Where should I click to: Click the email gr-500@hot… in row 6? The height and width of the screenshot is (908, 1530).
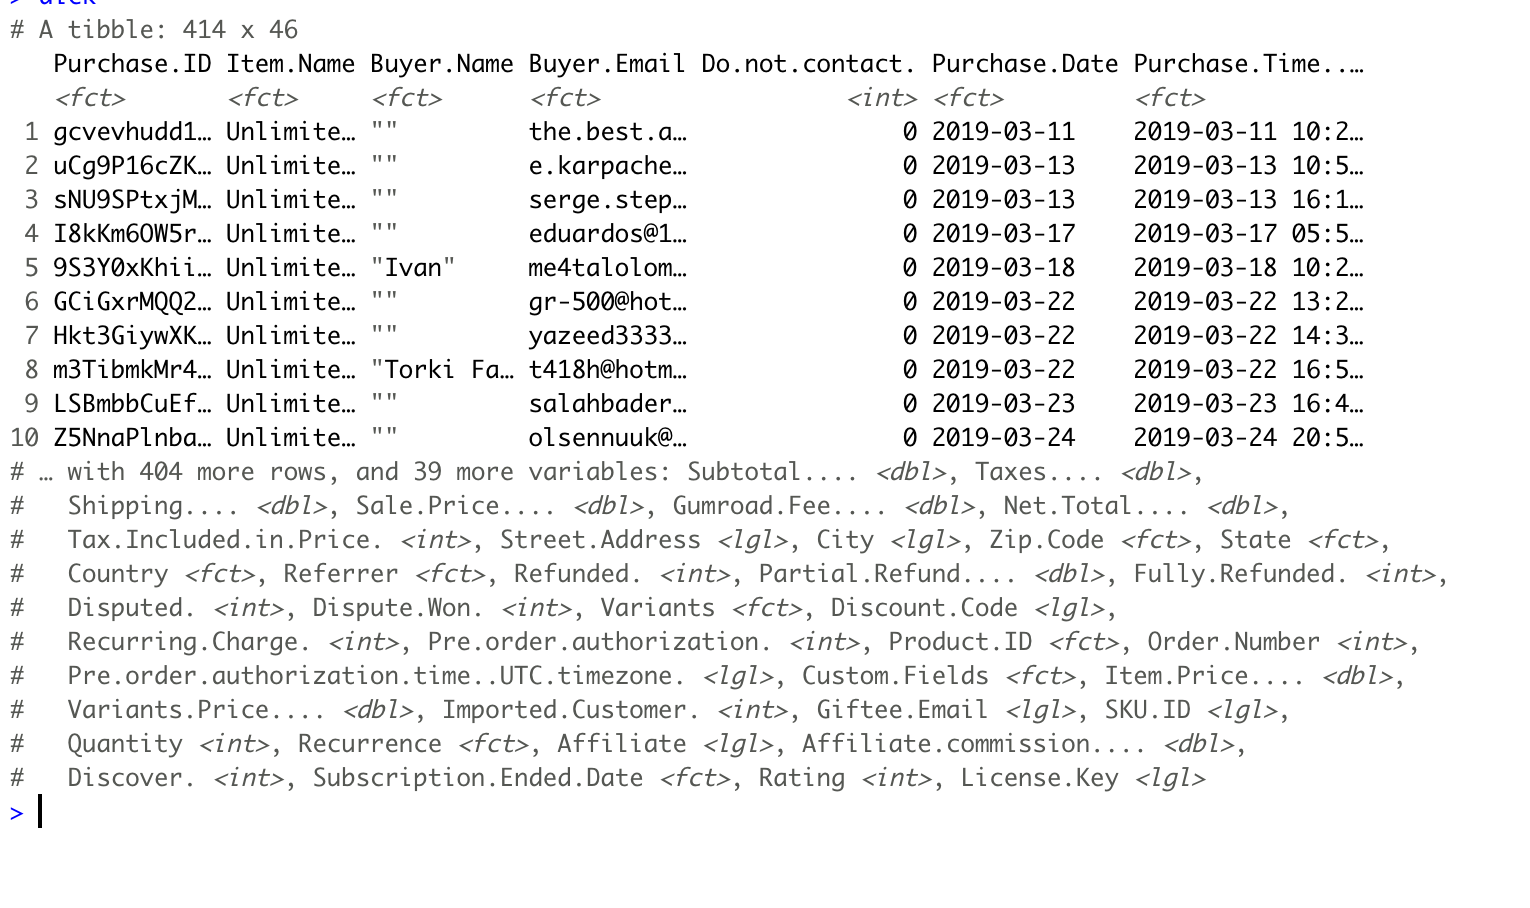608,302
